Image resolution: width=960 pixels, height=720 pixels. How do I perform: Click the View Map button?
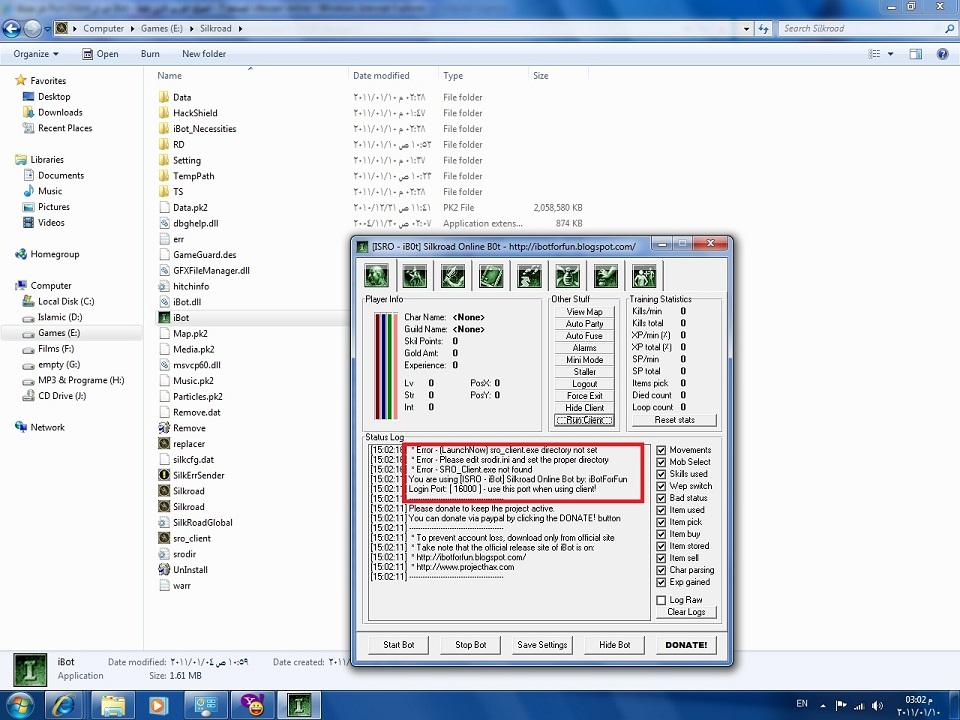(584, 312)
